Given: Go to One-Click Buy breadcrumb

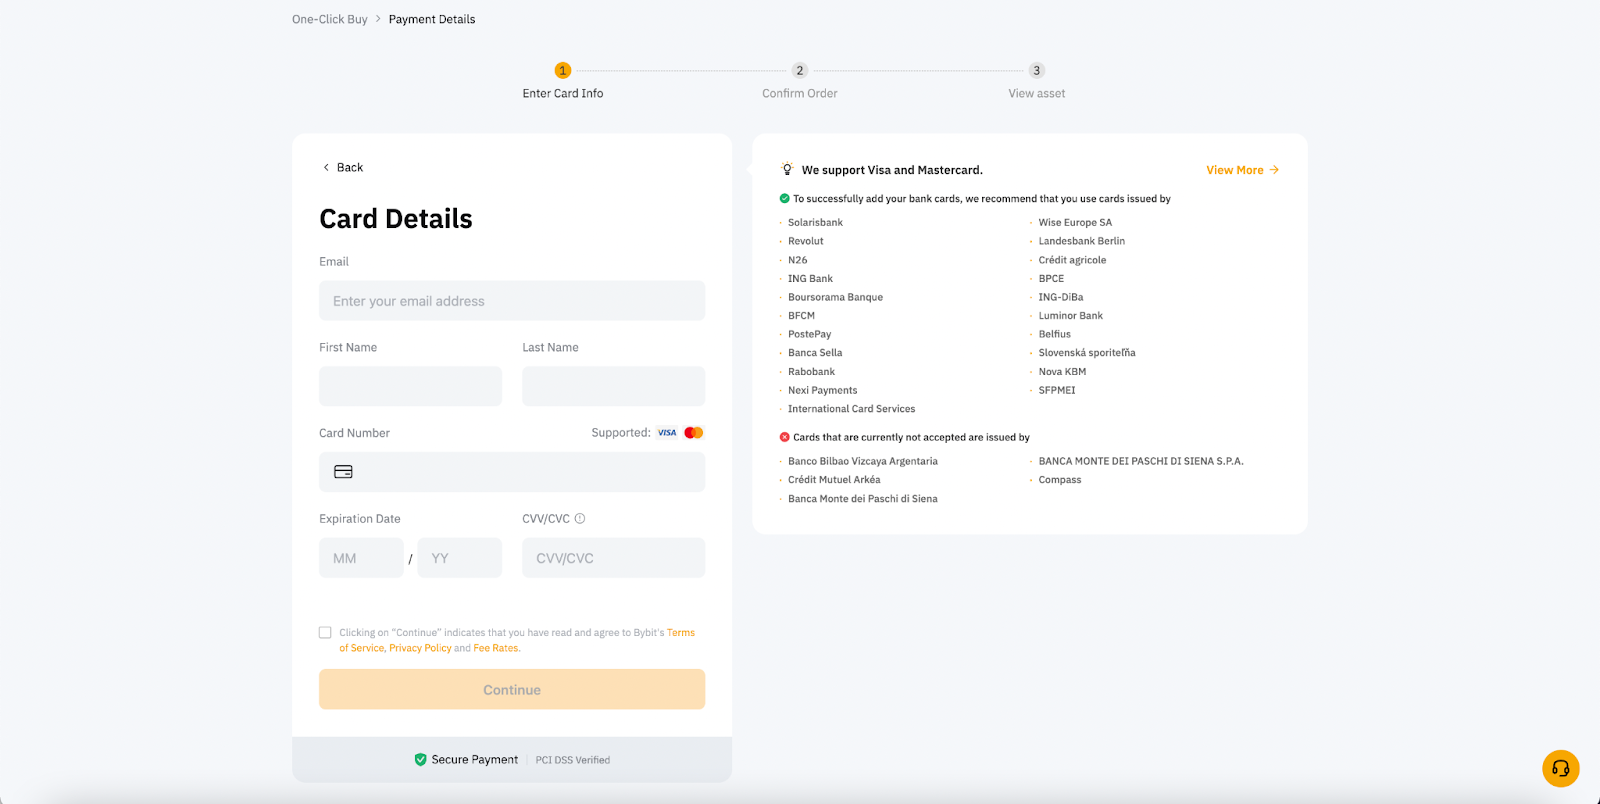Looking at the screenshot, I should tap(330, 19).
